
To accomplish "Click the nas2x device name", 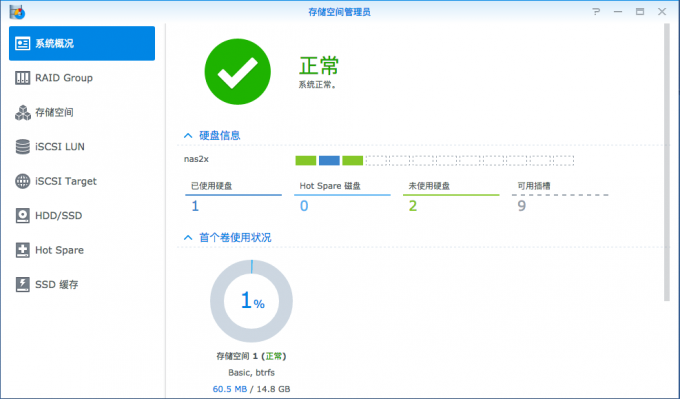I will click(196, 159).
